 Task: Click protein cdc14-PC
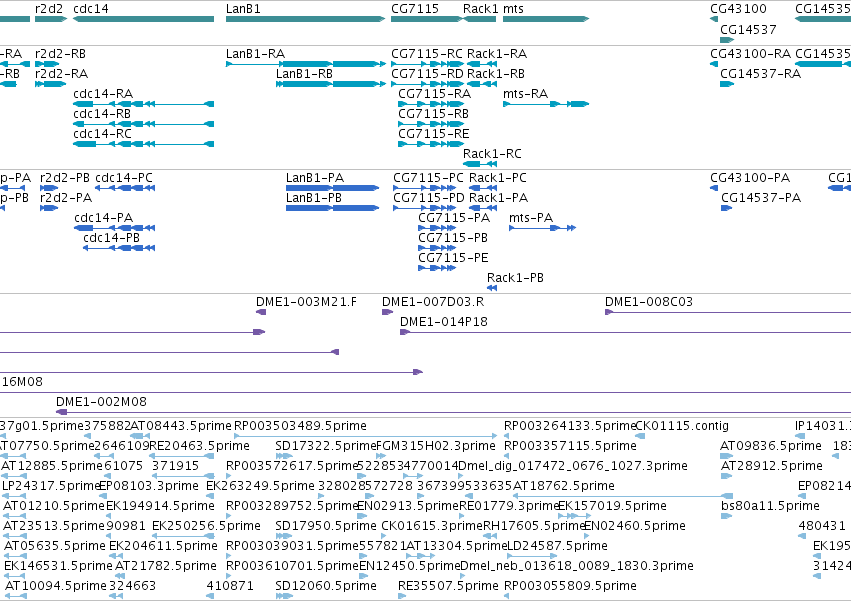125,188
